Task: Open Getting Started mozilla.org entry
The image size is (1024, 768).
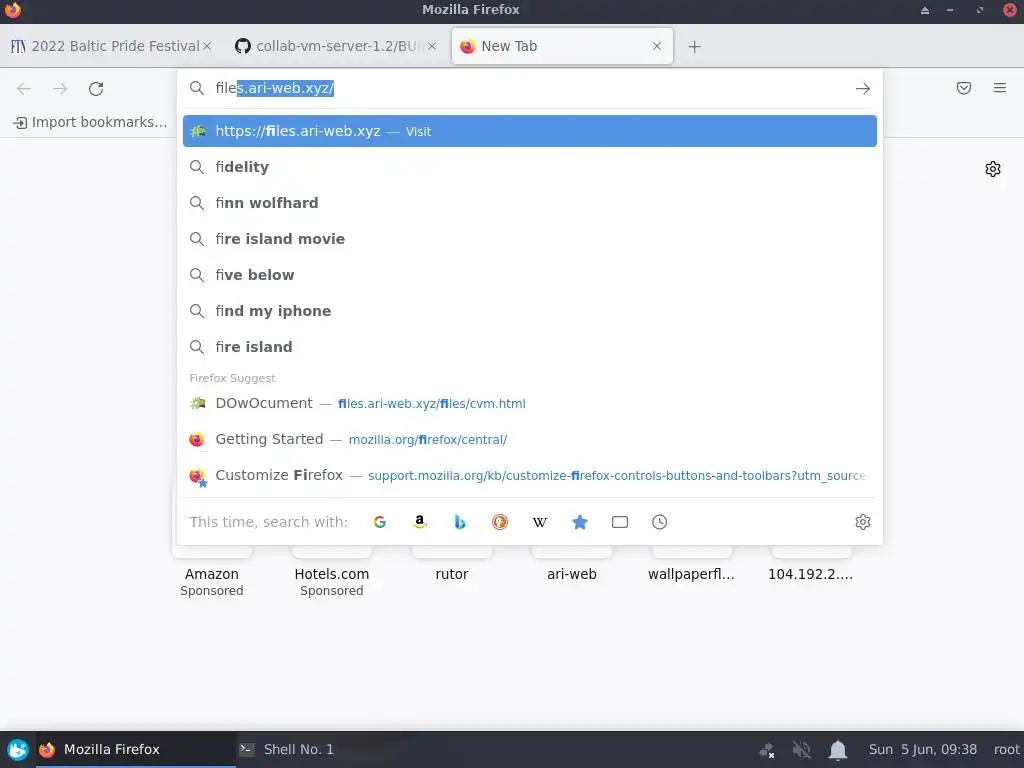Action: click(530, 440)
